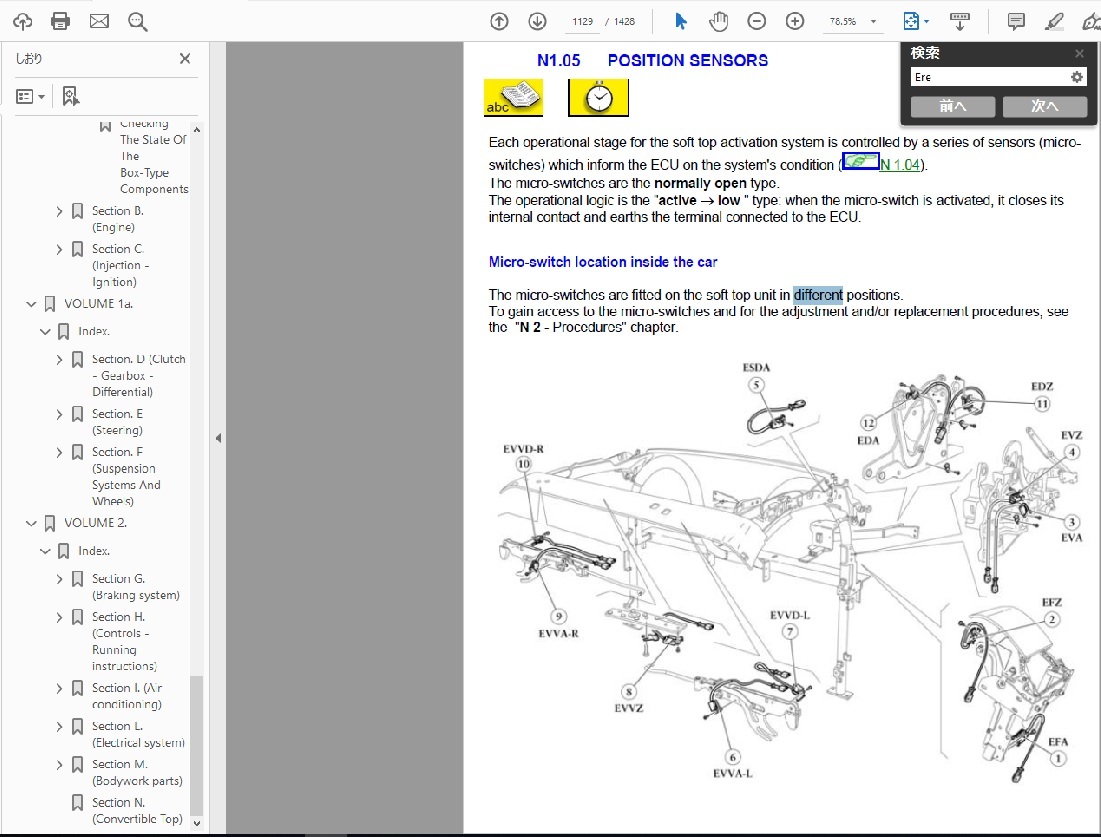Viewport: 1101px width, 837px height.
Task: Expand Section D (Clutch - Gearbox) bookmark
Action: pos(59,360)
